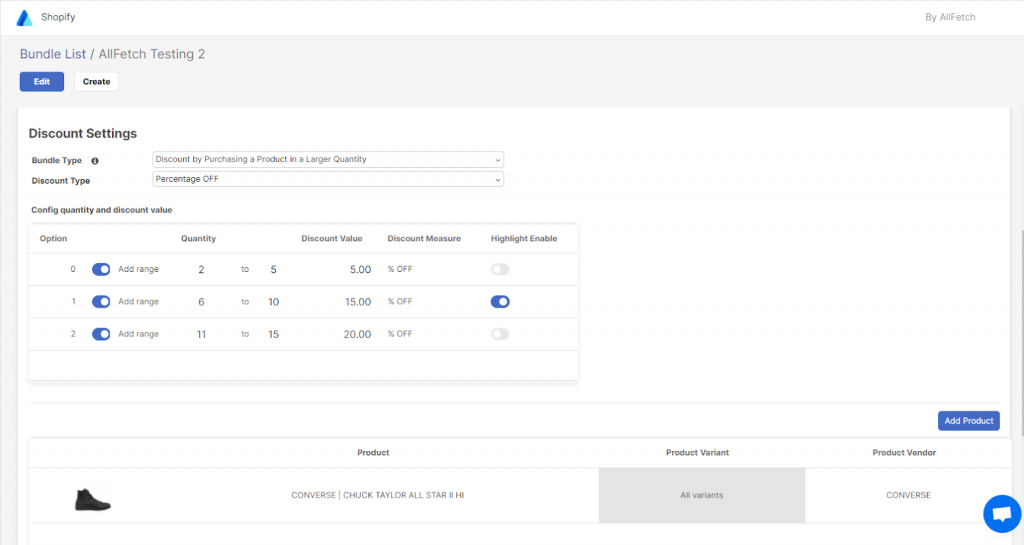This screenshot has width=1024, height=545.
Task: Disable highlight for the 6 to 10 range
Action: coord(500,301)
